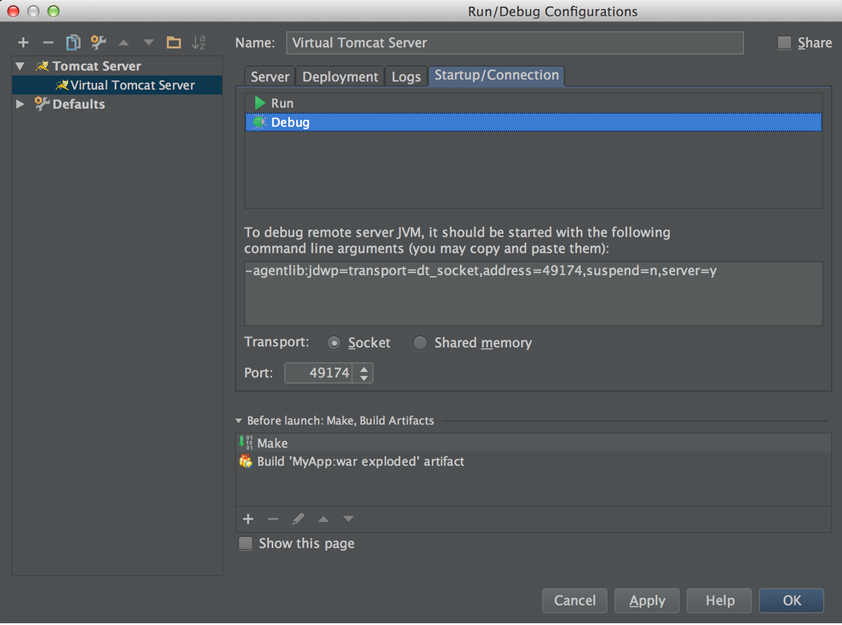842x625 pixels.
Task: Select the Make before-launch row
Action: [x=533, y=443]
